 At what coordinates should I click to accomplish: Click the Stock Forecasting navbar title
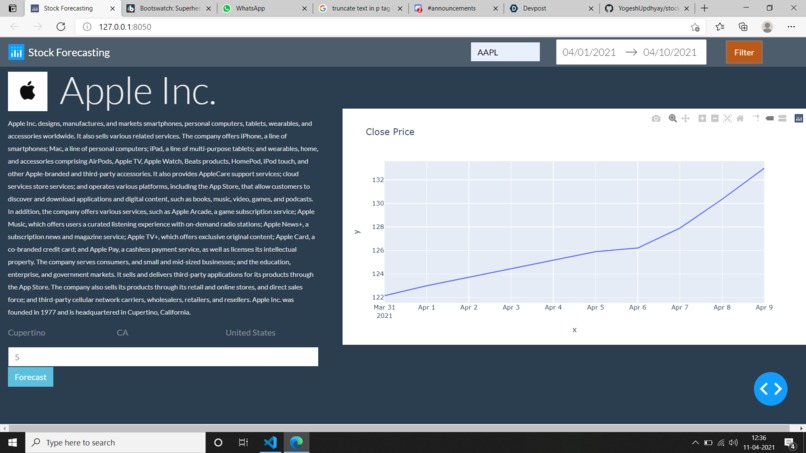click(x=69, y=52)
